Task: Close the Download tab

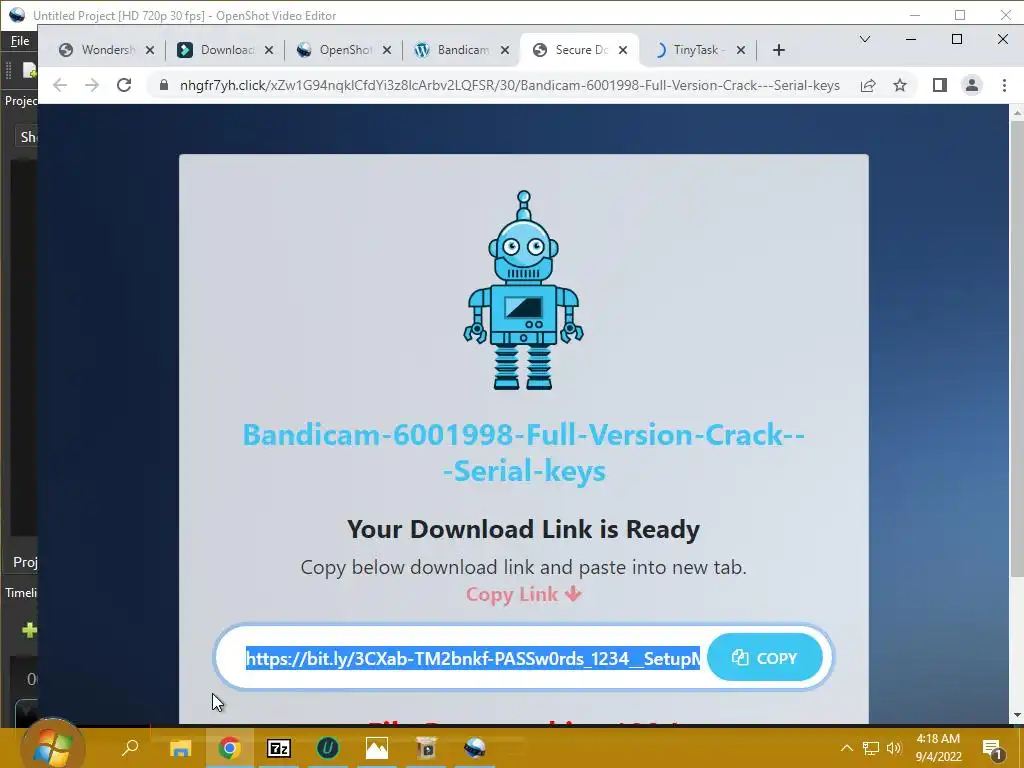Action: (x=268, y=50)
